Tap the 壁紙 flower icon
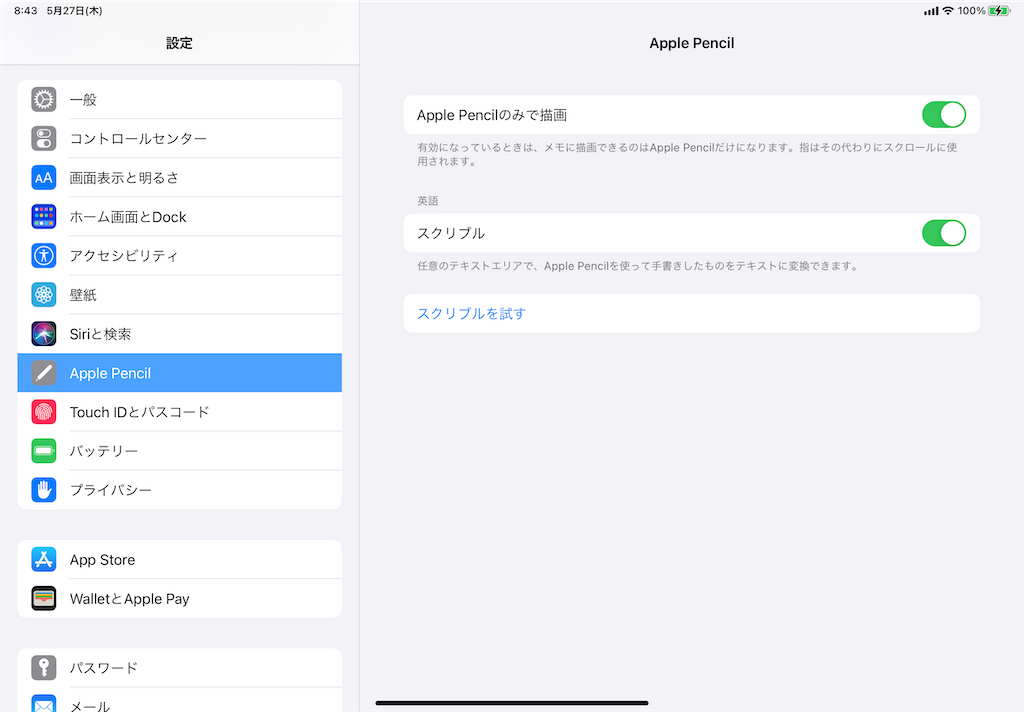This screenshot has height=712, width=1024. click(44, 295)
